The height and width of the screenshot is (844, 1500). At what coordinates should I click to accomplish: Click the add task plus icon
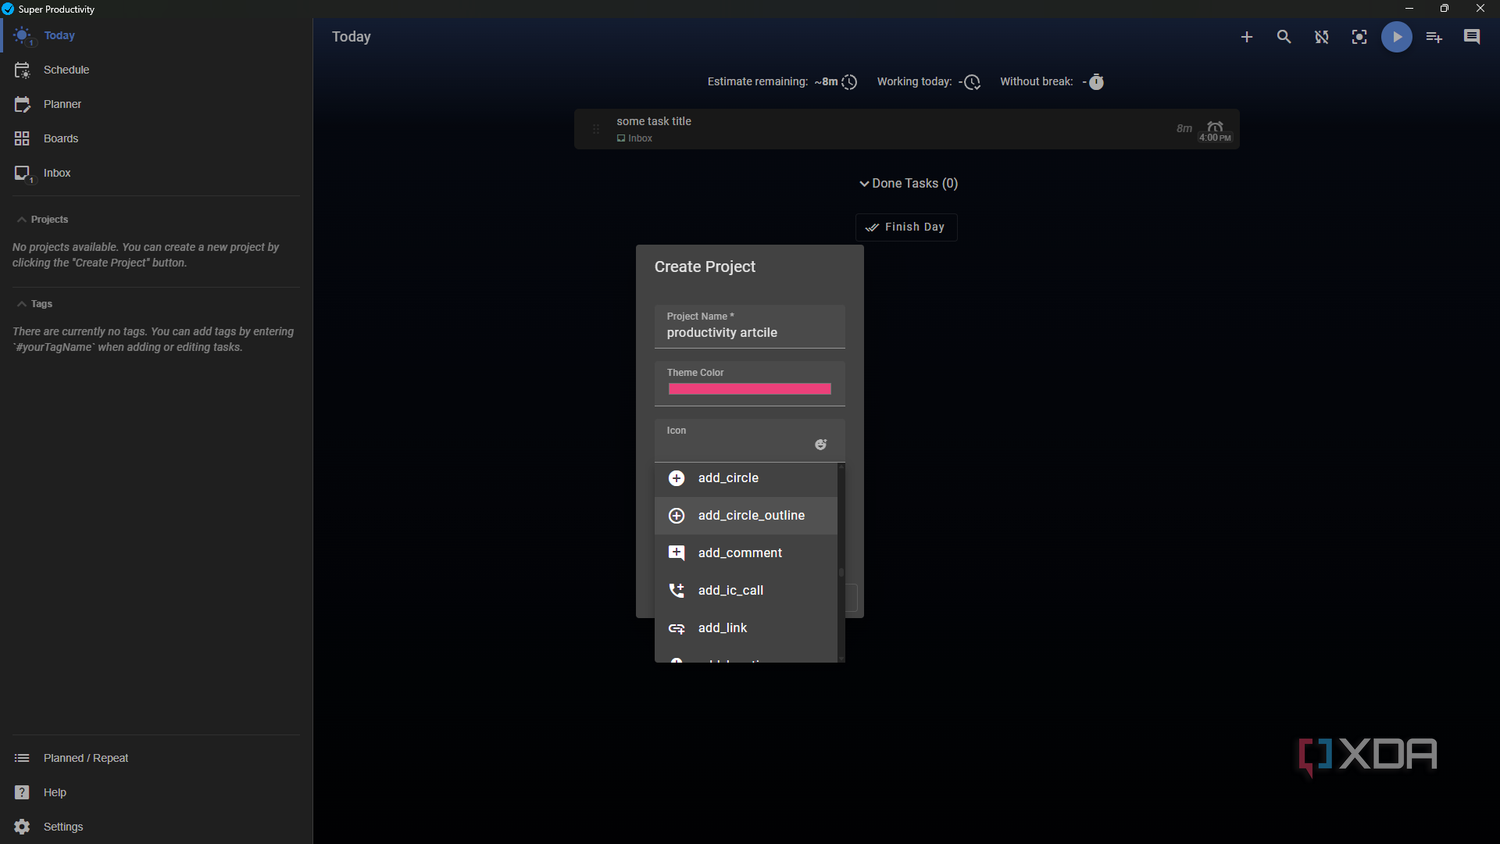click(x=1246, y=37)
